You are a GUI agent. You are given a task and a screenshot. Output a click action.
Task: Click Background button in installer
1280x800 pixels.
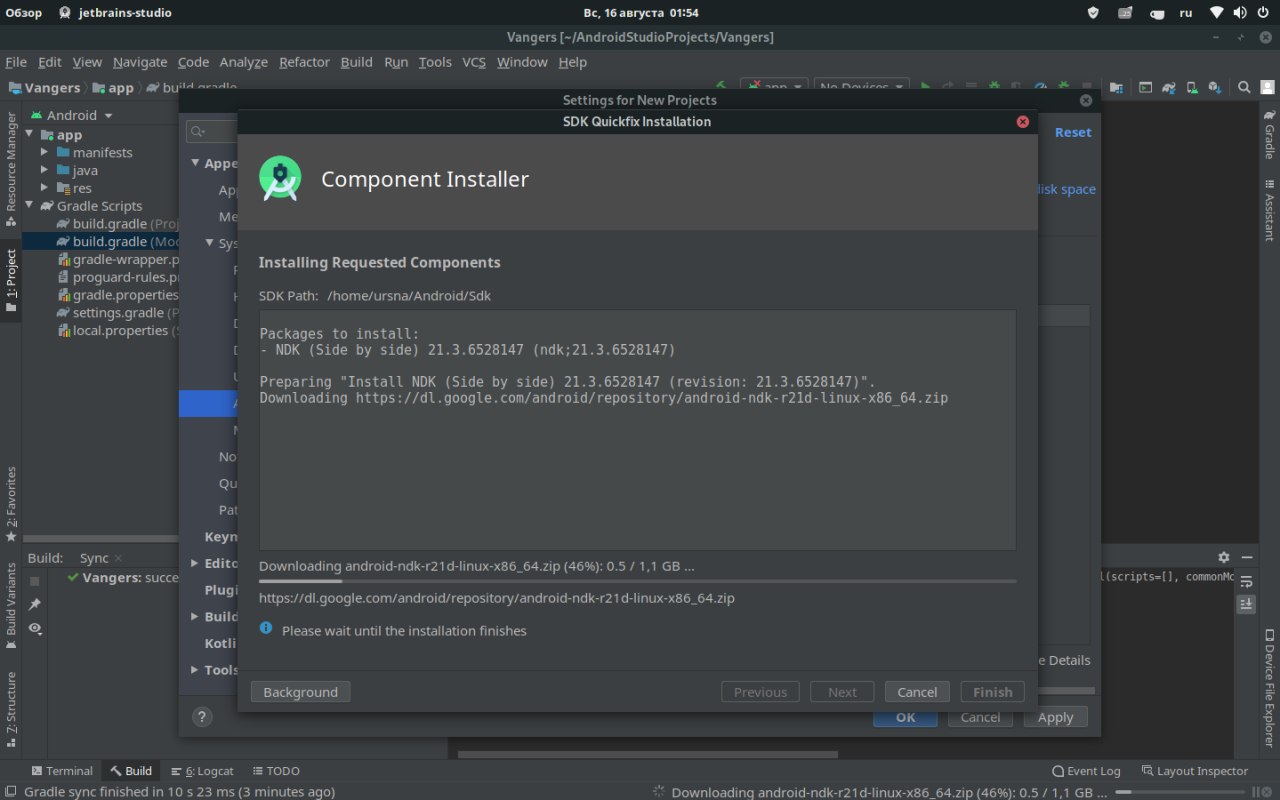coord(300,692)
